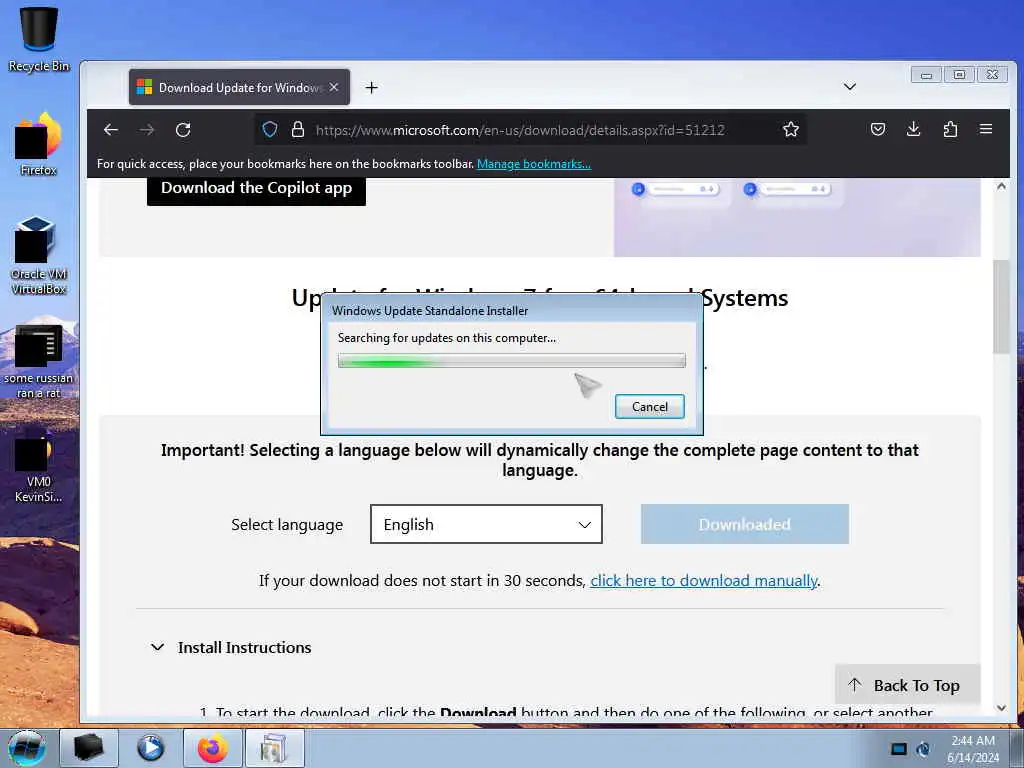Open Windows Media Player from taskbar
The width and height of the screenshot is (1024, 768).
[150, 748]
